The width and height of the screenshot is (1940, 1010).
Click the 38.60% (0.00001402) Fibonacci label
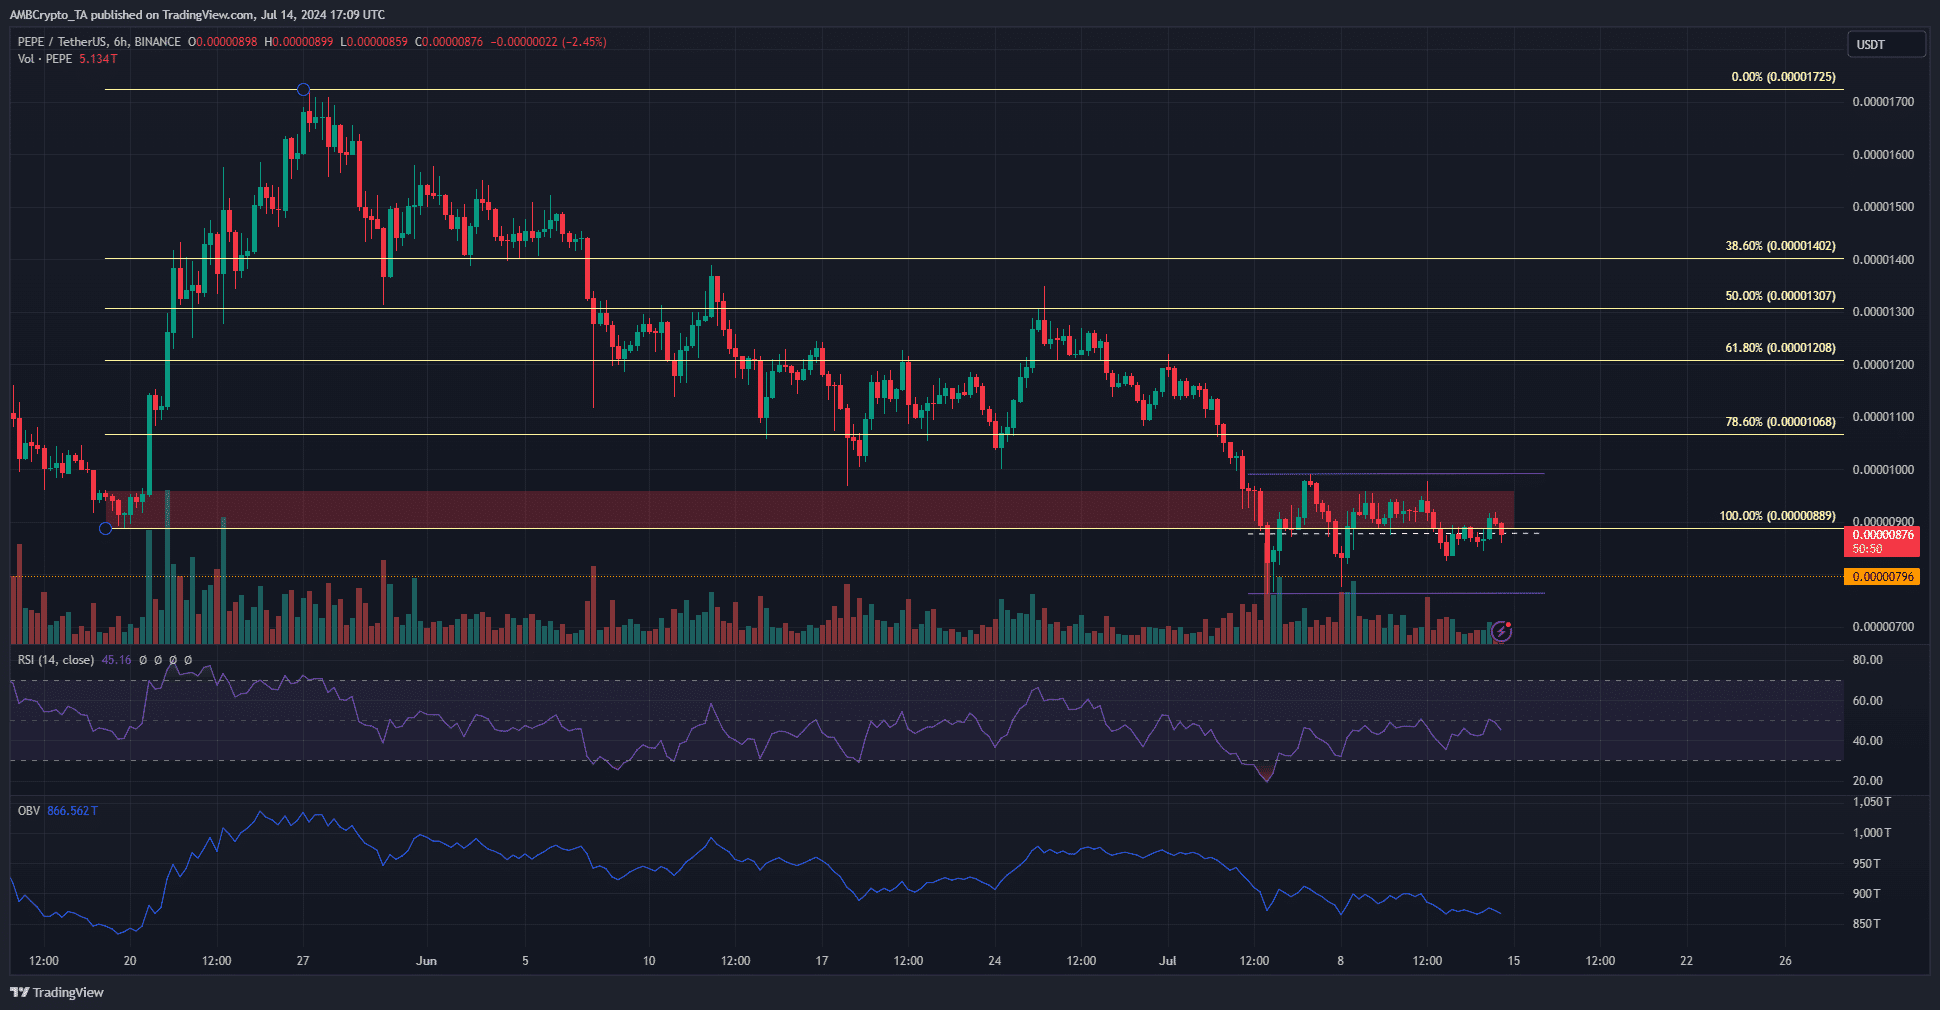pyautogui.click(x=1780, y=246)
